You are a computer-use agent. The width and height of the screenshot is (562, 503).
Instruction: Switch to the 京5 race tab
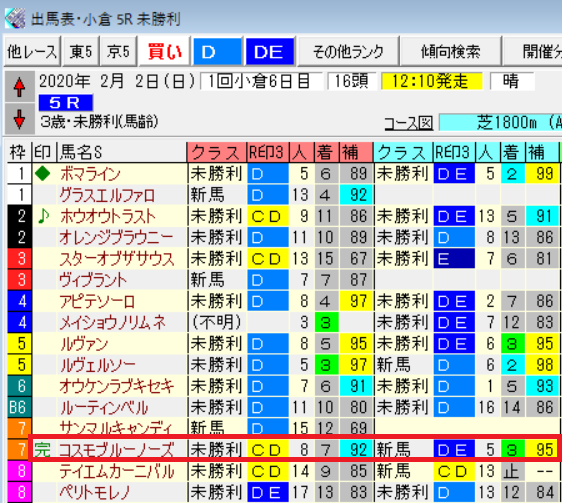coord(118,52)
